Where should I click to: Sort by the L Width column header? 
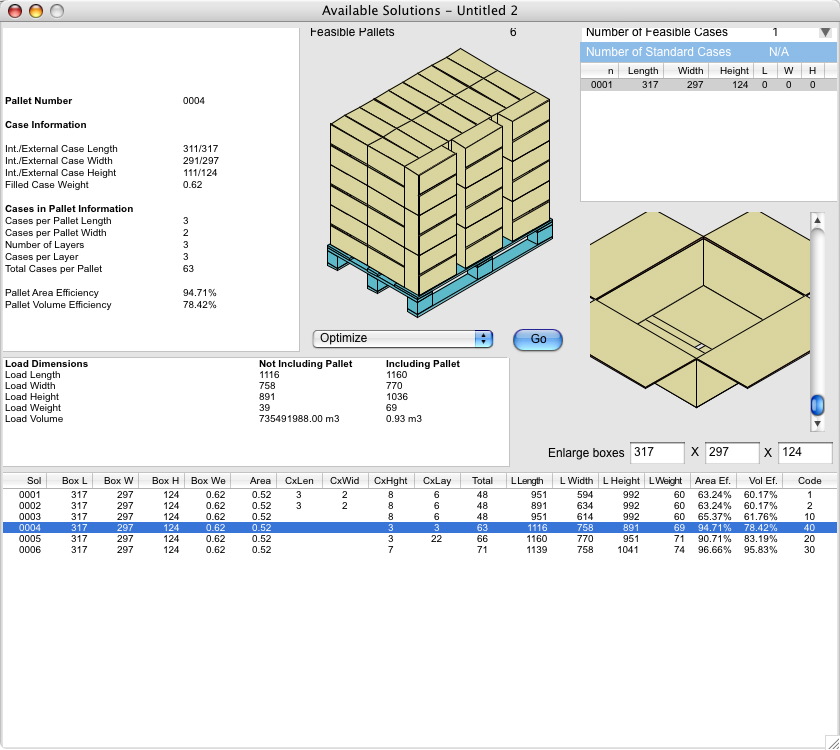coord(575,481)
